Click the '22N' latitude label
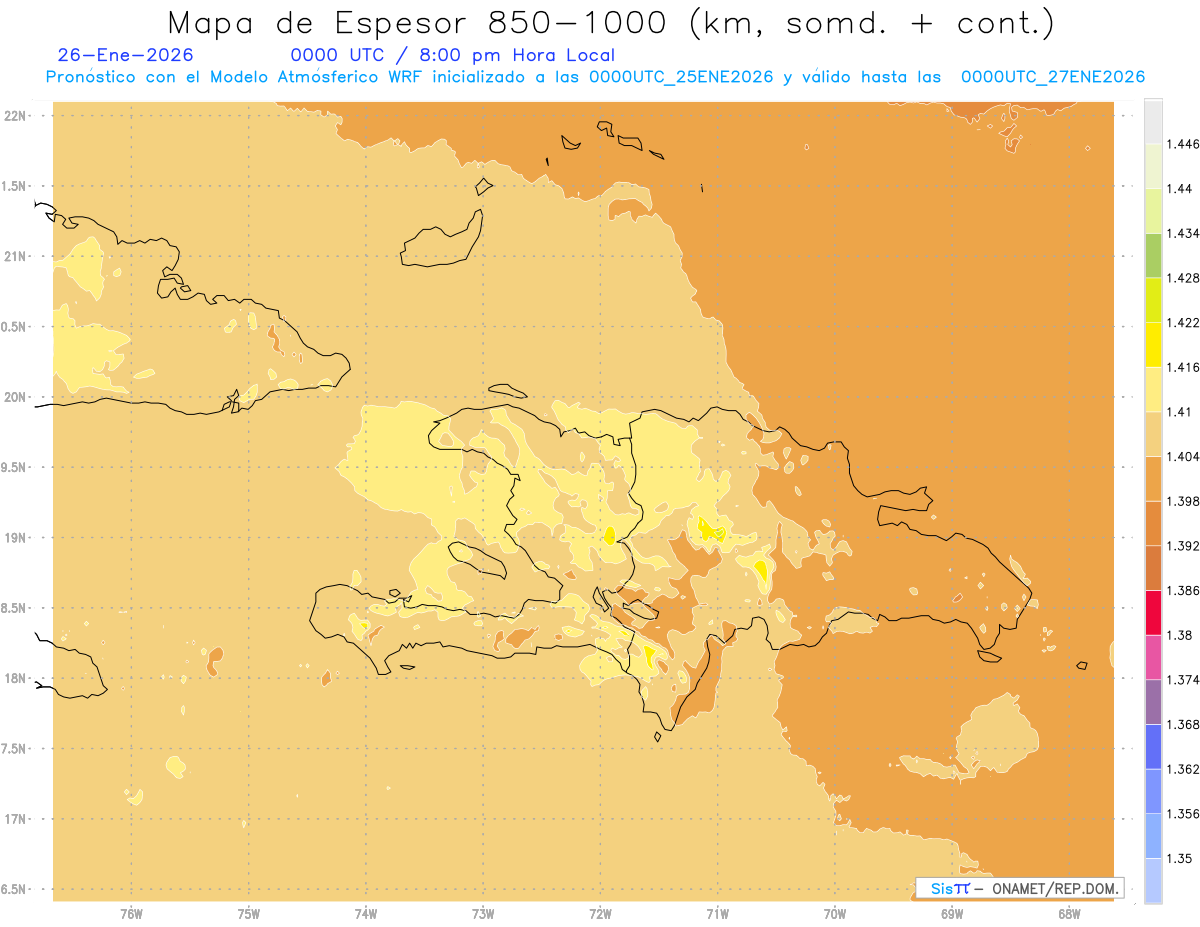 (15, 116)
